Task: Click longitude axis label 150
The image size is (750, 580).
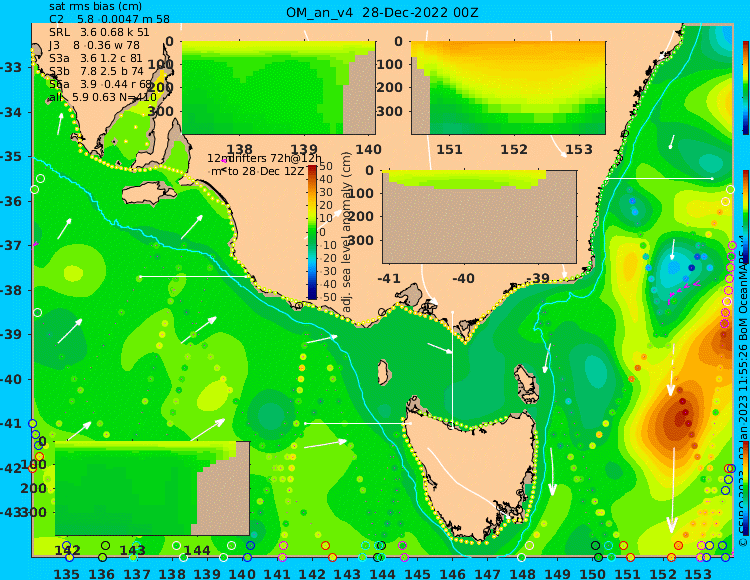Action: coord(593,573)
